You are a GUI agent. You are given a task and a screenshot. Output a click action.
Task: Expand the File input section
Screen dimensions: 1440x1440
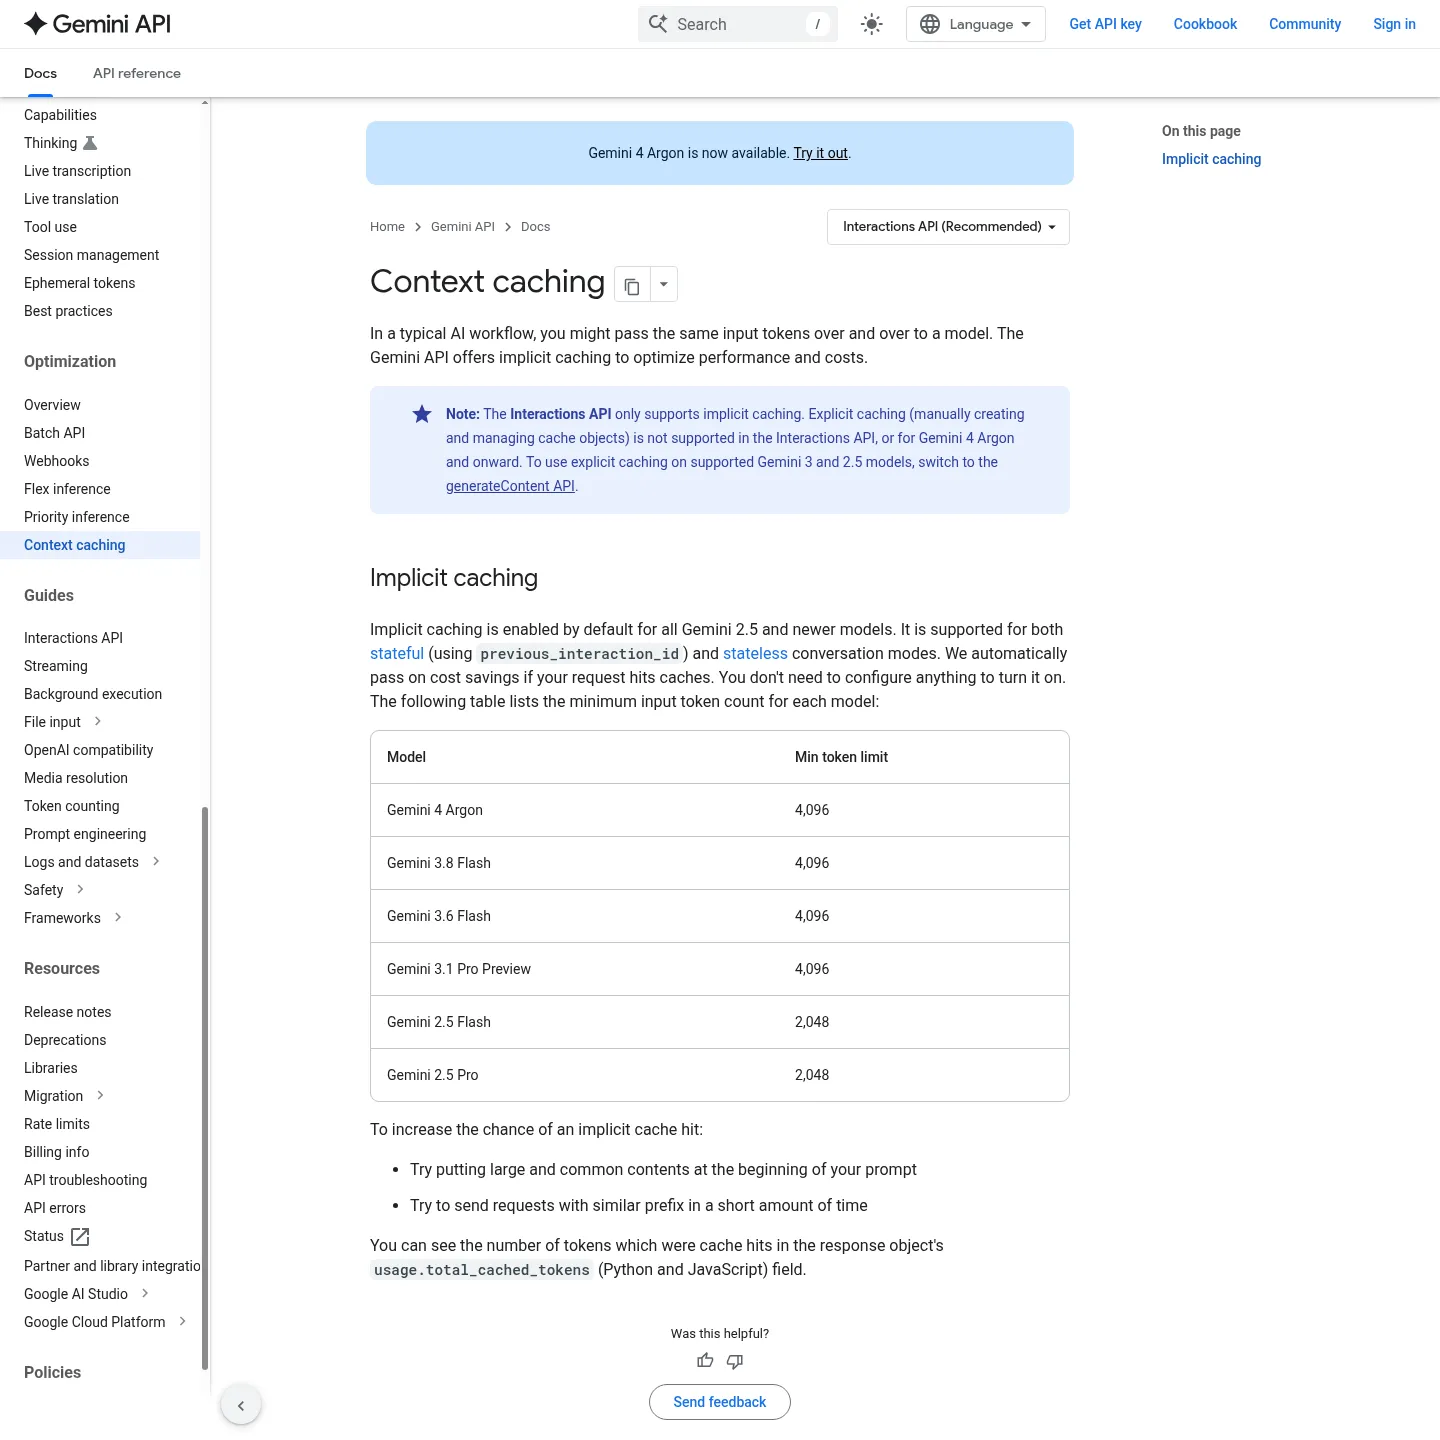tap(98, 722)
